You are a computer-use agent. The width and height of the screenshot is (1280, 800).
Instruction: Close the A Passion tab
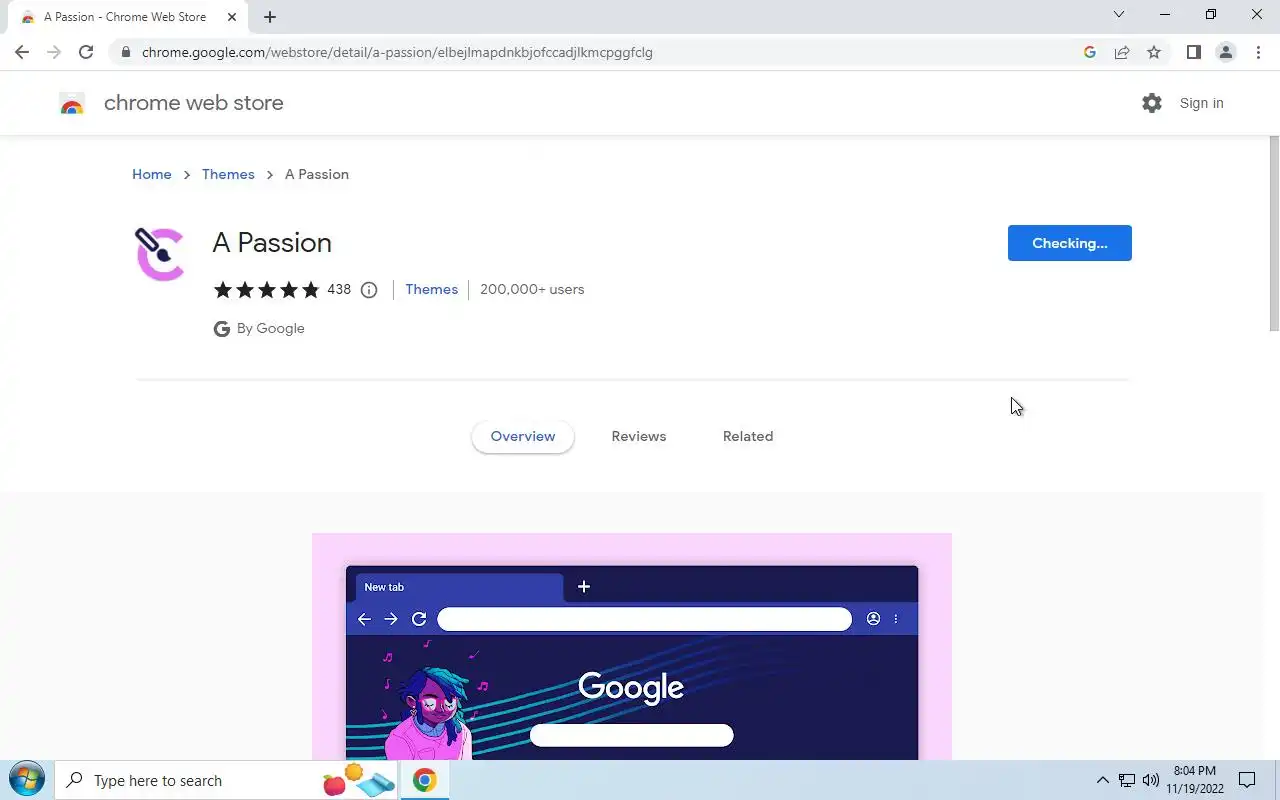click(x=231, y=17)
